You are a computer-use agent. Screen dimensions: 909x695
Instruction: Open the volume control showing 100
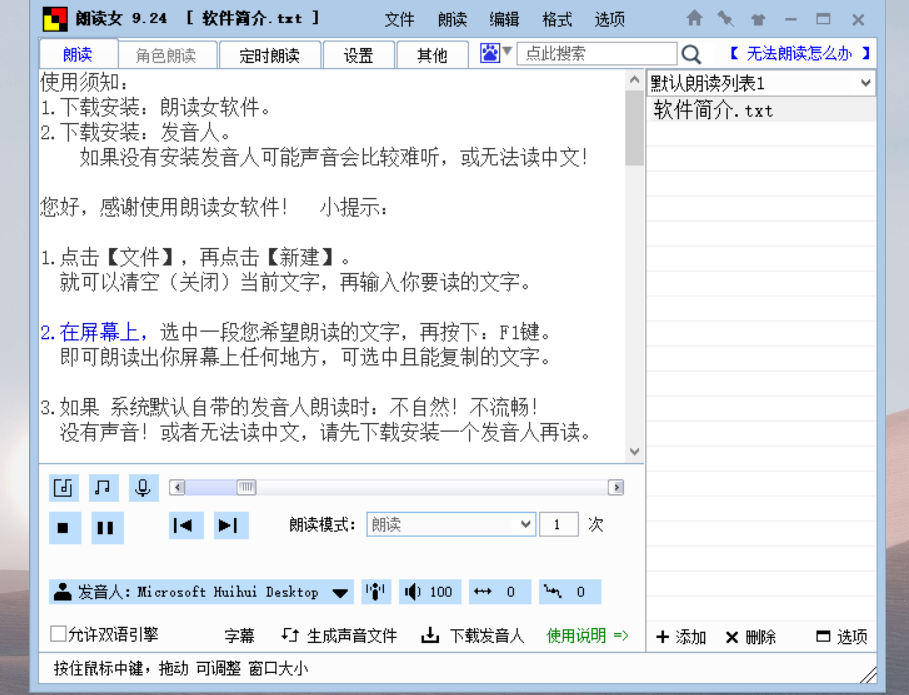click(429, 592)
